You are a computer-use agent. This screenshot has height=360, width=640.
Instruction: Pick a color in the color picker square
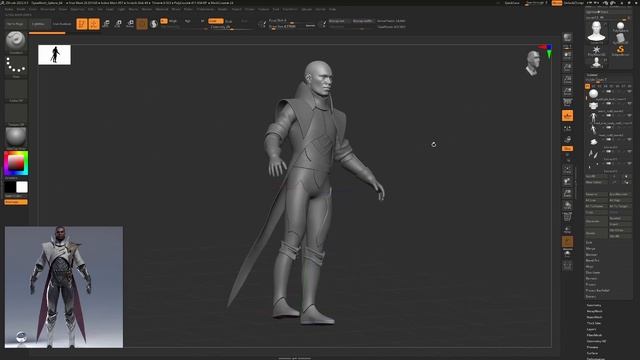(x=16, y=163)
